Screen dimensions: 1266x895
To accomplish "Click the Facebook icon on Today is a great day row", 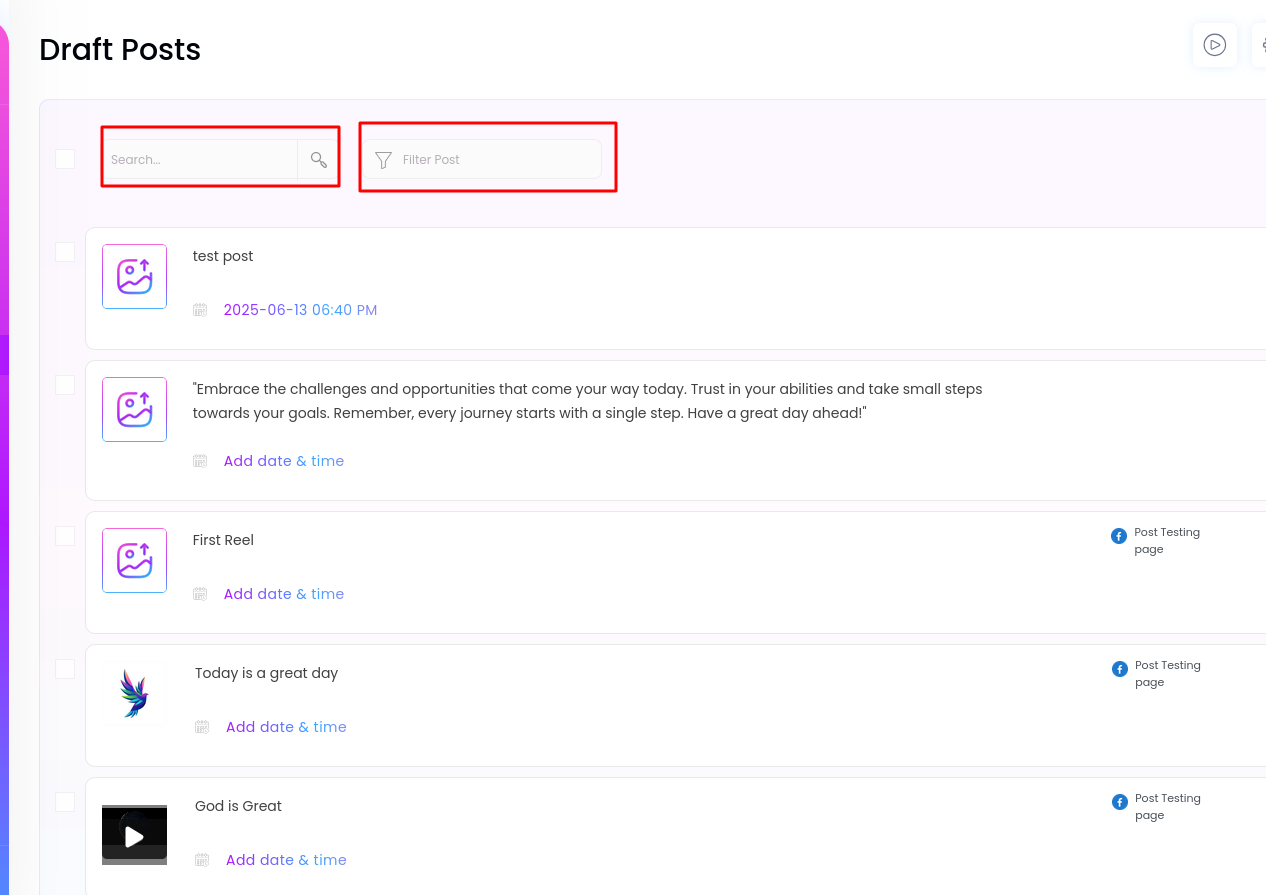I will pyautogui.click(x=1120, y=669).
